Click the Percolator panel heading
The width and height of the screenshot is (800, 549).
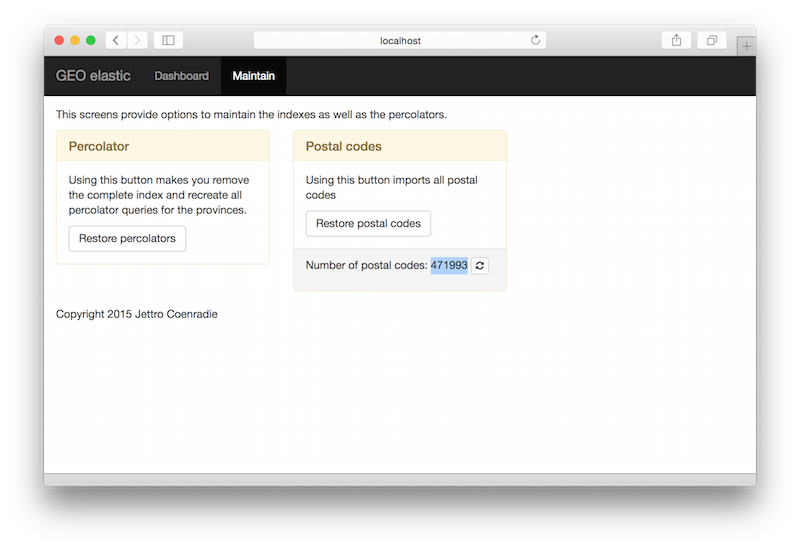click(x=99, y=146)
